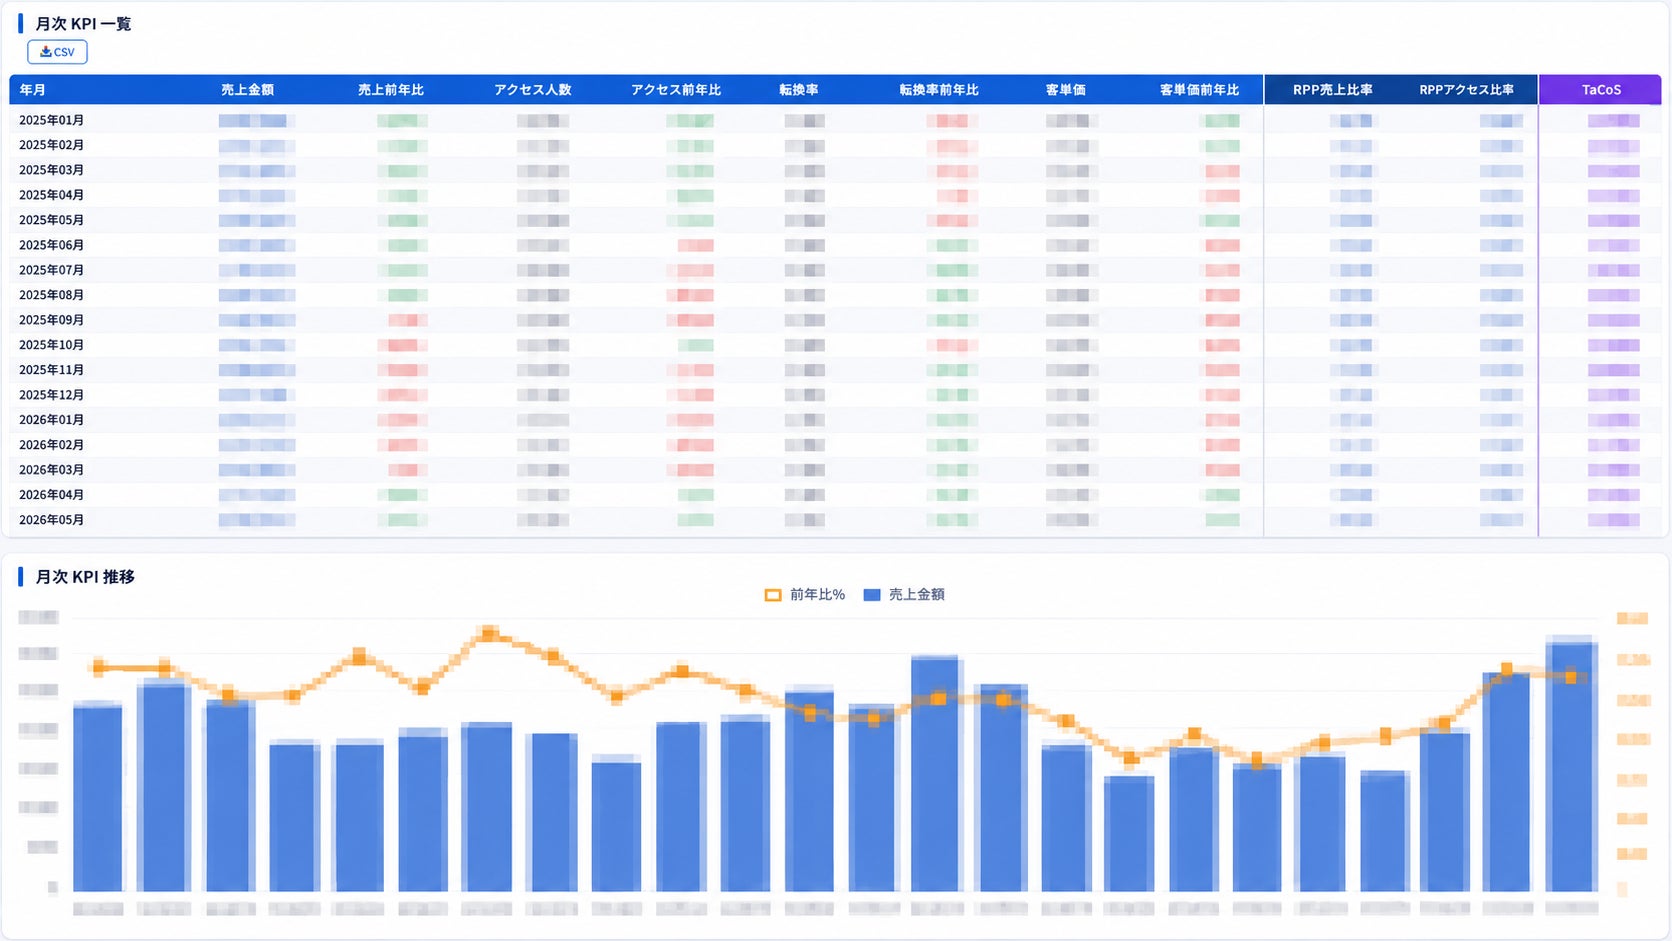Image resolution: width=1672 pixels, height=941 pixels.
Task: Select the 2026年03月 row
Action: pyautogui.click(x=835, y=470)
